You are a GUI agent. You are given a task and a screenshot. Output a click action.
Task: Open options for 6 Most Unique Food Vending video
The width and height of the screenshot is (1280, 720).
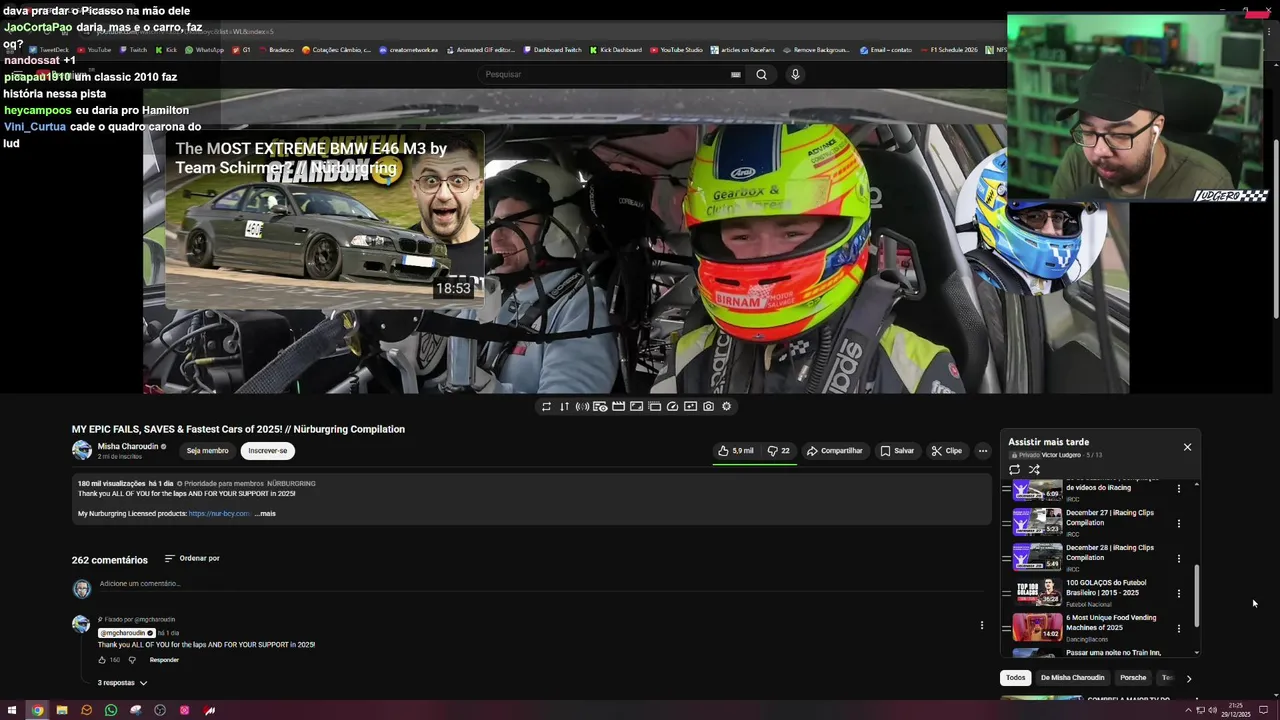click(x=1179, y=628)
